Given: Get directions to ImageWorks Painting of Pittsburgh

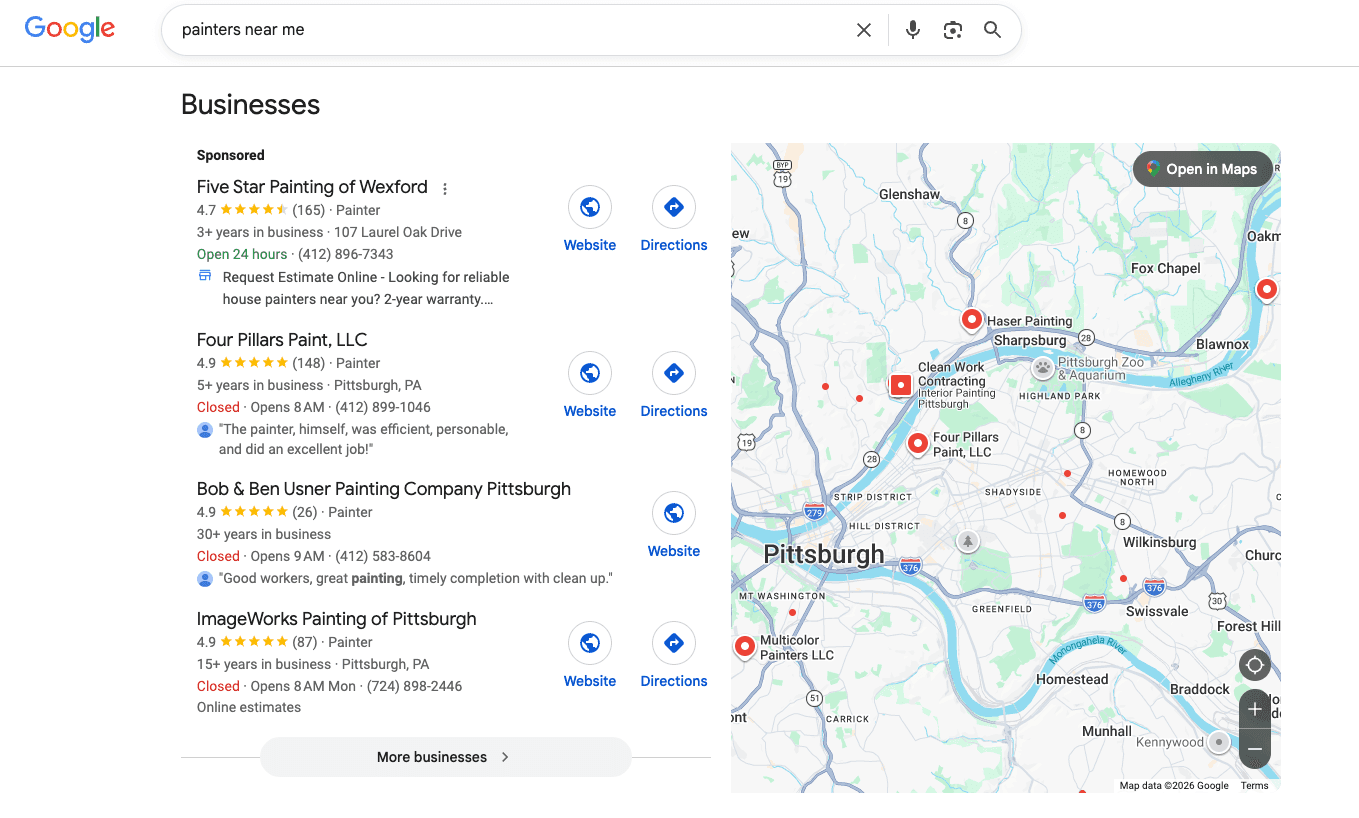Looking at the screenshot, I should point(674,643).
